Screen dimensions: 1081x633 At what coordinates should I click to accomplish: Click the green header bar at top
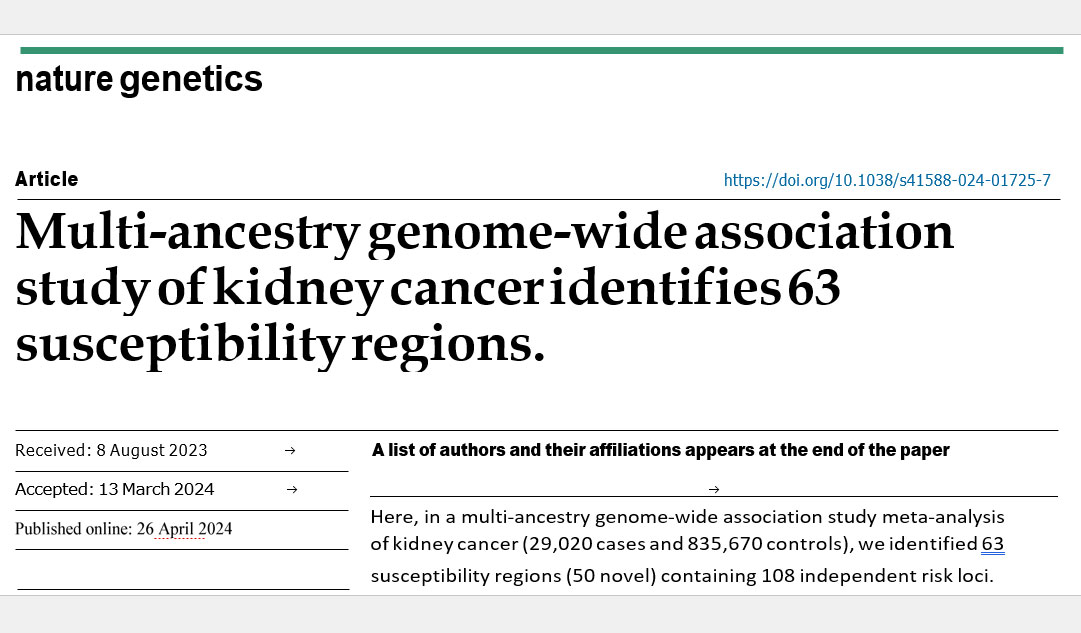click(x=542, y=50)
